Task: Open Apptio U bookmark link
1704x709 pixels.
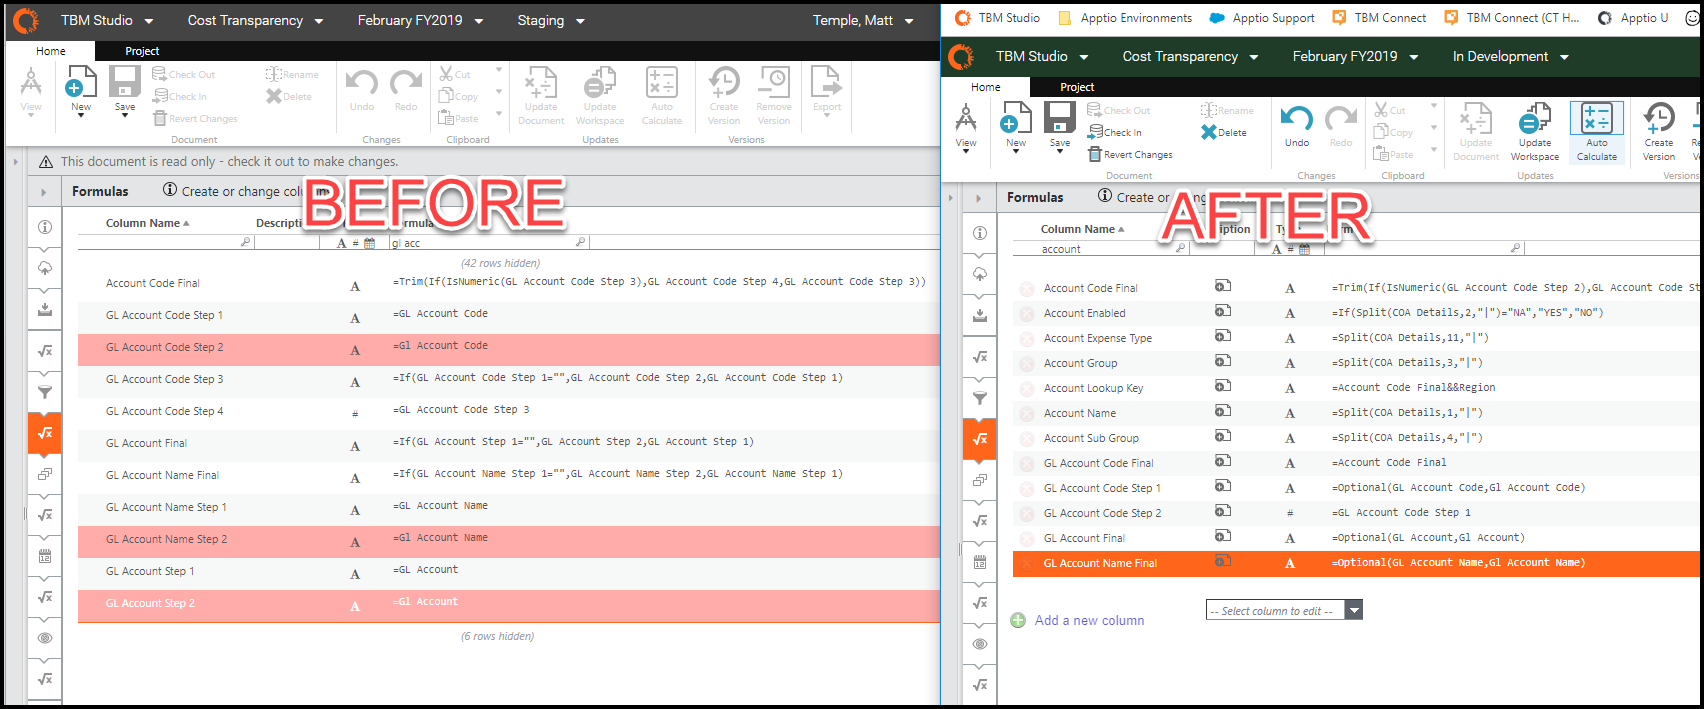Action: pyautogui.click(x=1634, y=18)
